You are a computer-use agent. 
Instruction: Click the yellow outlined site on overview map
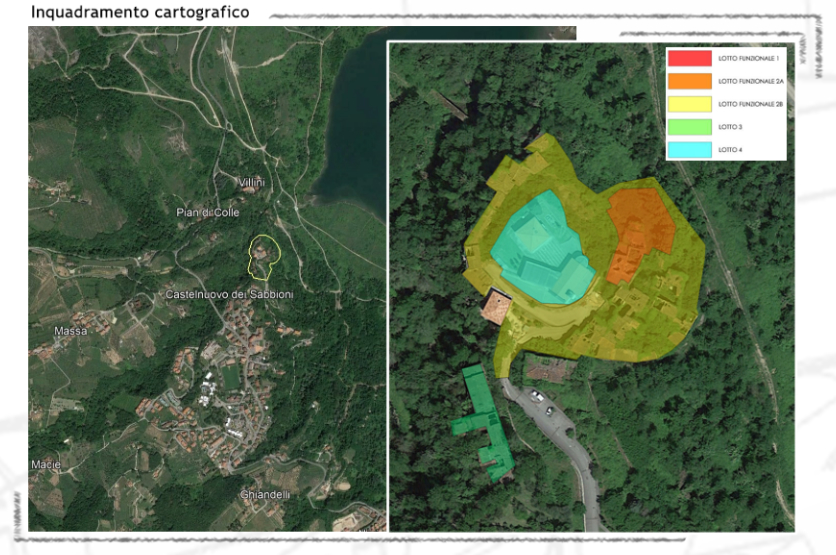pos(262,256)
